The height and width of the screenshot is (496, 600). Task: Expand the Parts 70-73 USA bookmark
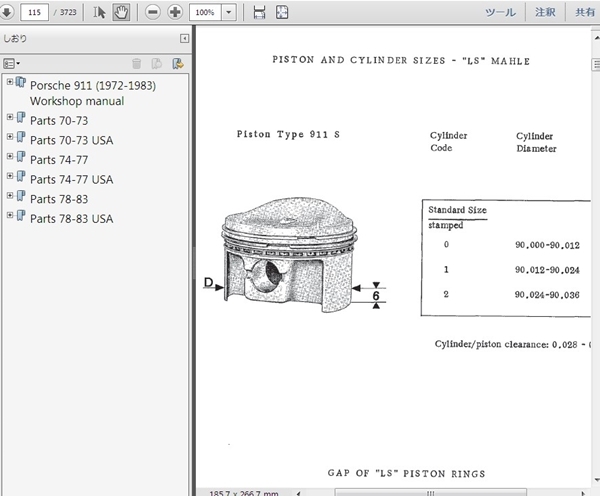(x=10, y=137)
